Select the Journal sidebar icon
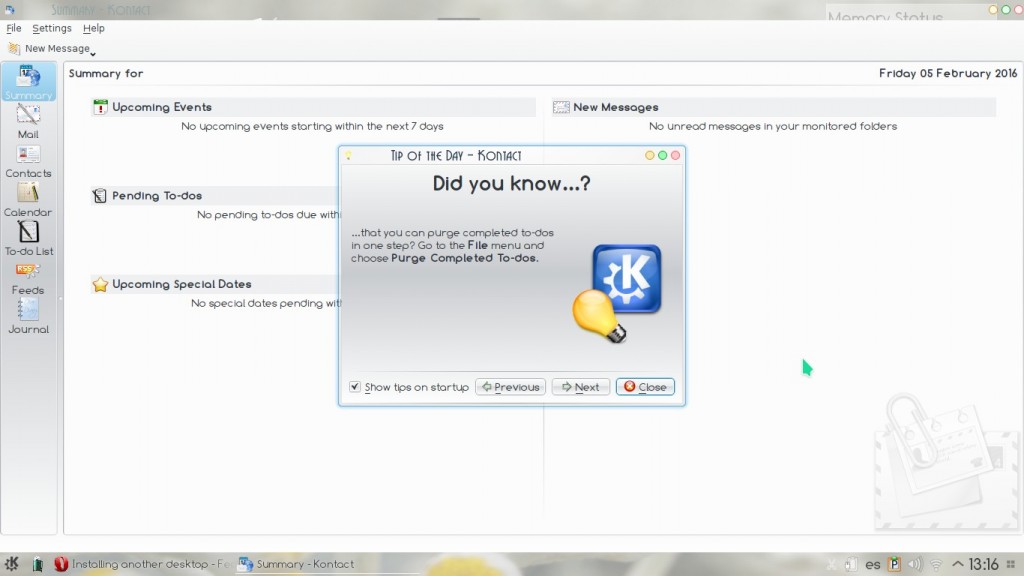1024x576 pixels. click(x=28, y=316)
